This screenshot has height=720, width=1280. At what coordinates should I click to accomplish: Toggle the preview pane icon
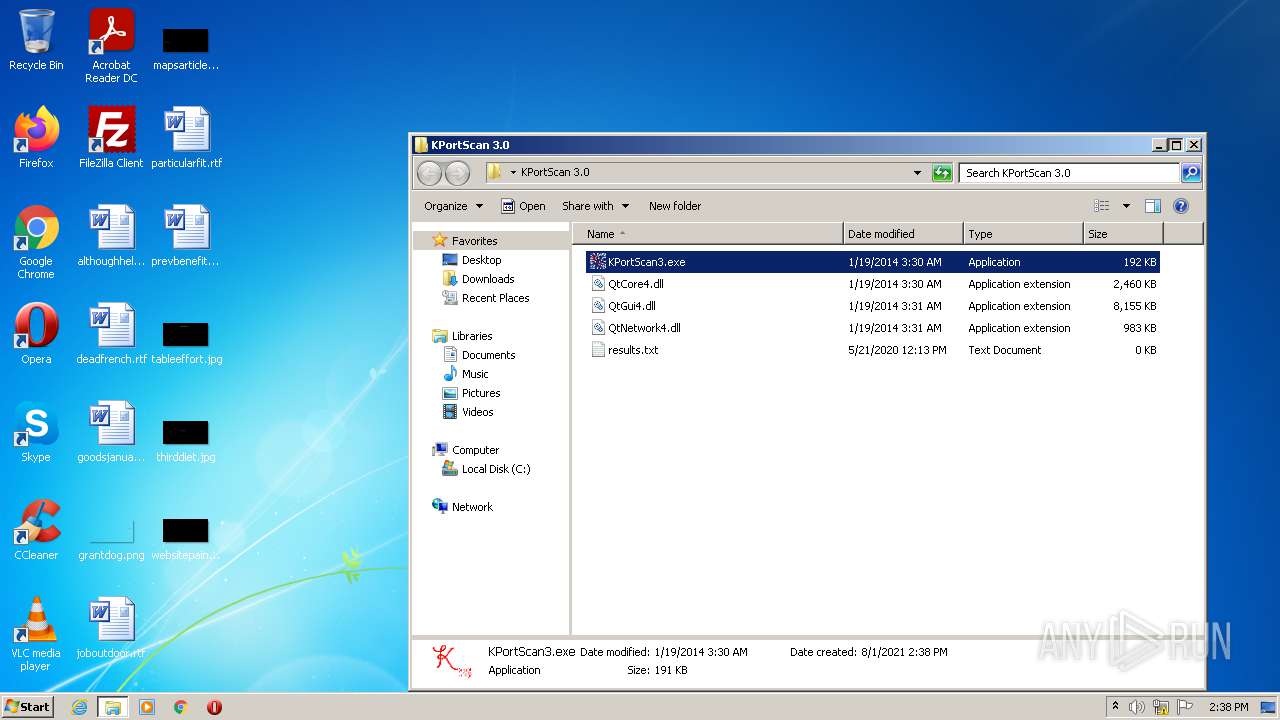(x=1152, y=206)
